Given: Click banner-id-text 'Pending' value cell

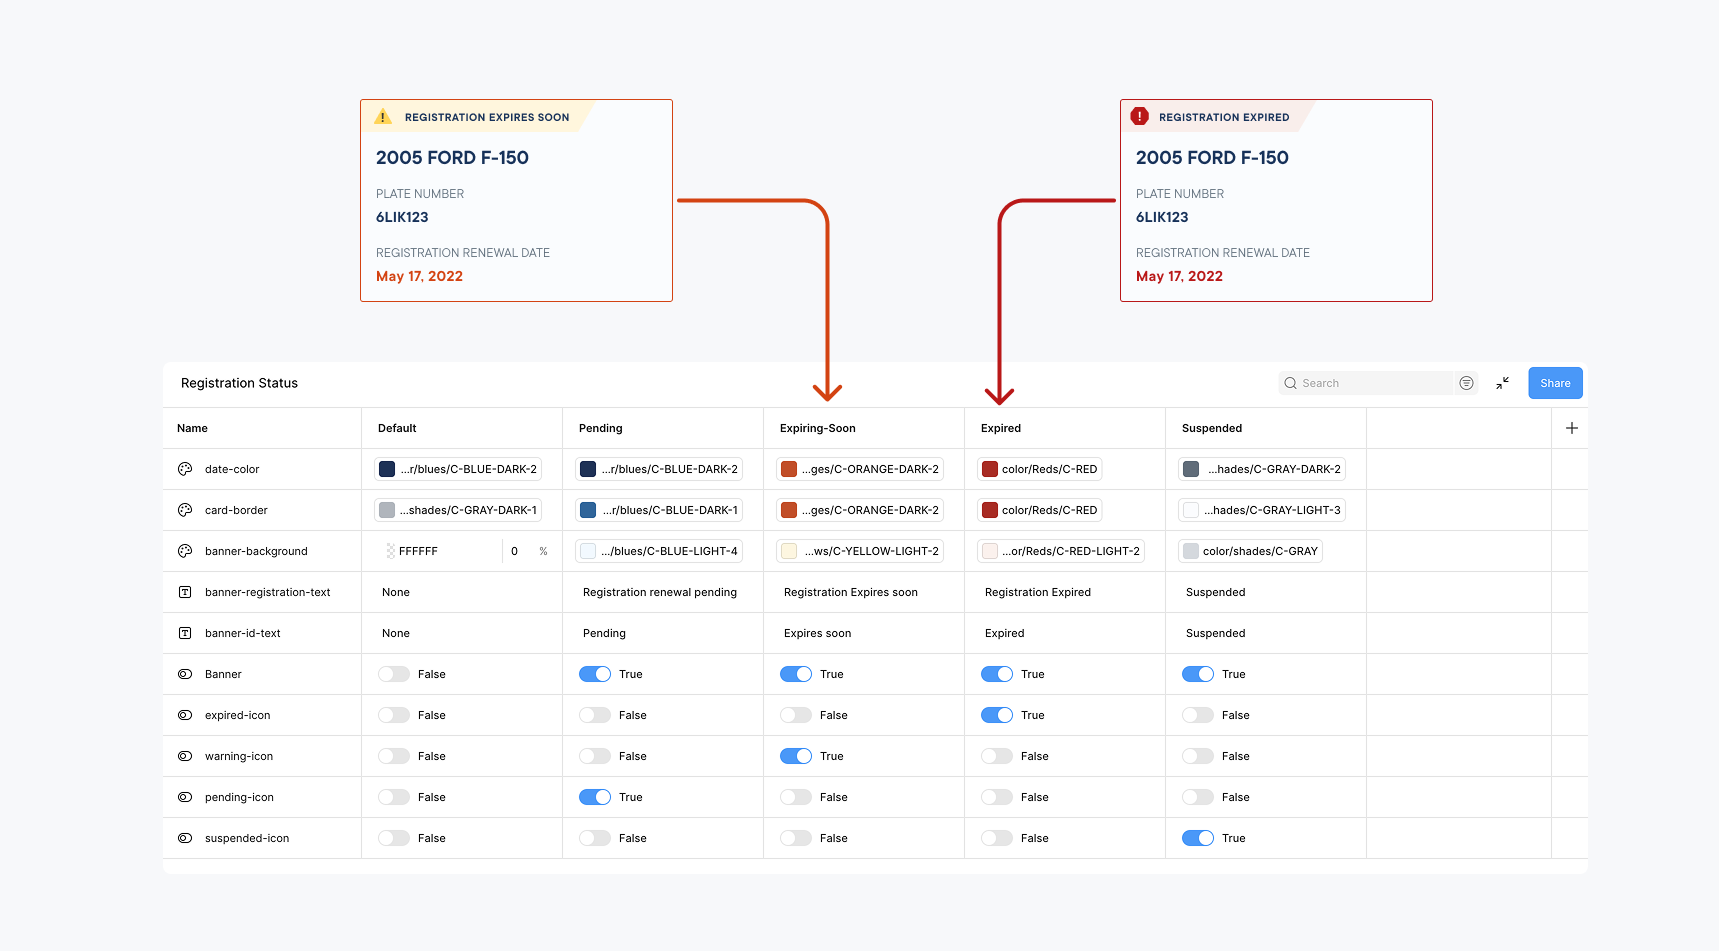Looking at the screenshot, I should click(662, 633).
